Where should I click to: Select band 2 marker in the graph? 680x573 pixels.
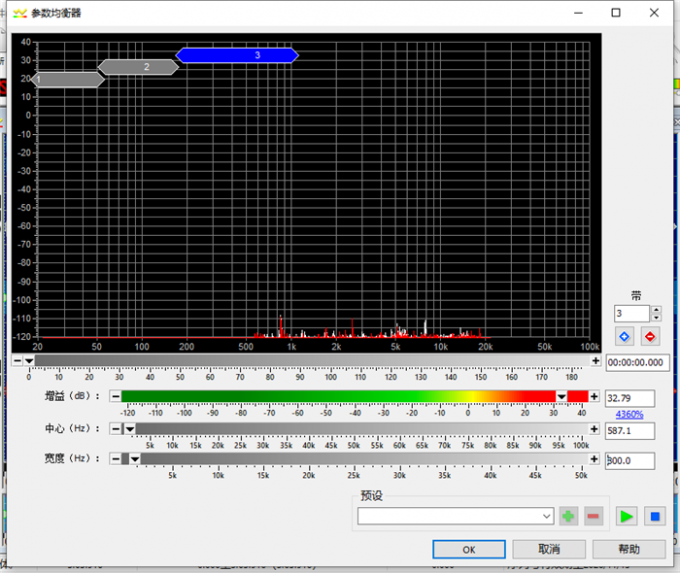[x=138, y=67]
